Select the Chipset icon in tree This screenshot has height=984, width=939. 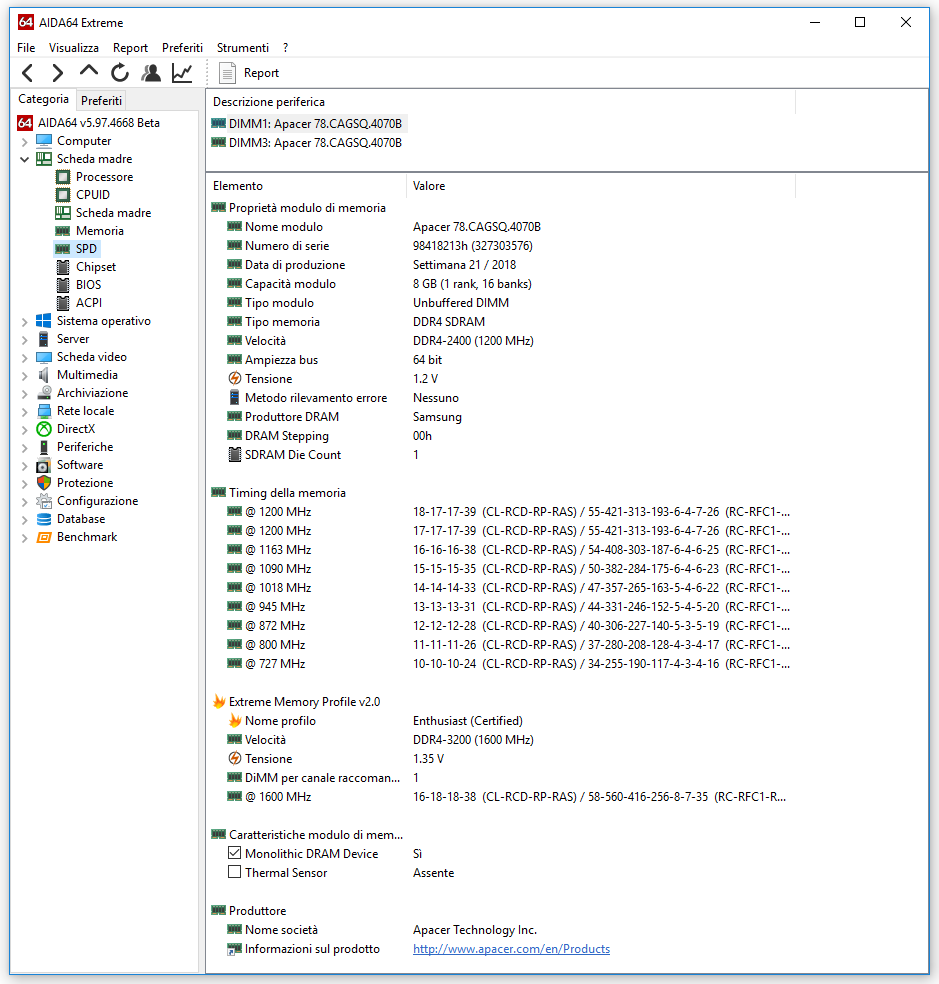(x=63, y=267)
